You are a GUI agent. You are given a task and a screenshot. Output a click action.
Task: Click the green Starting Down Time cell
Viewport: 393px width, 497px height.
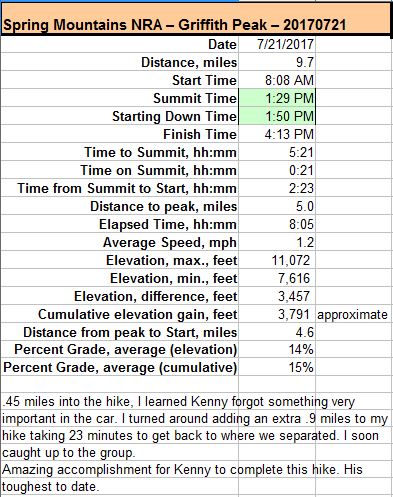tap(277, 116)
